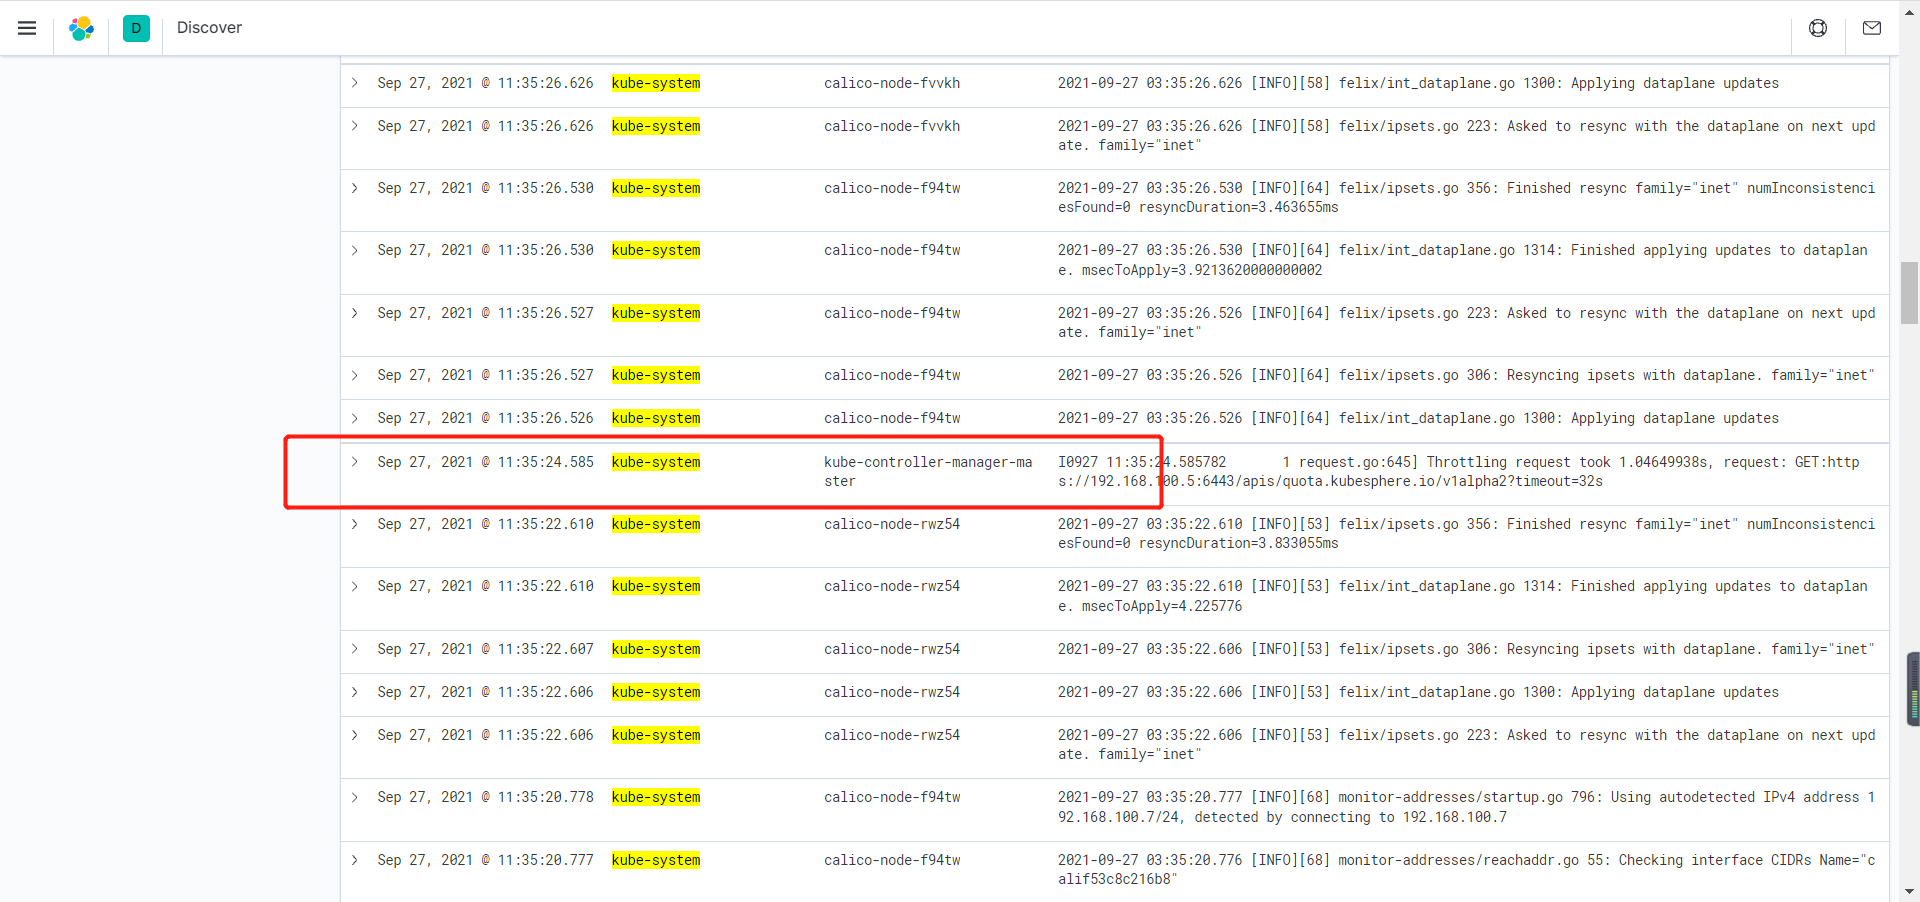Expand the 11:35:22.606 Asked to resync row

(354, 735)
